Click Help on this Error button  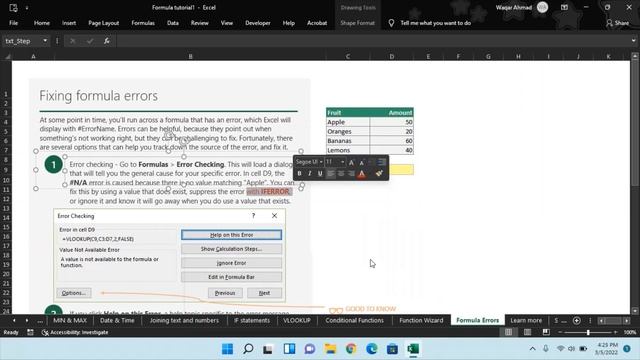[x=231, y=235]
